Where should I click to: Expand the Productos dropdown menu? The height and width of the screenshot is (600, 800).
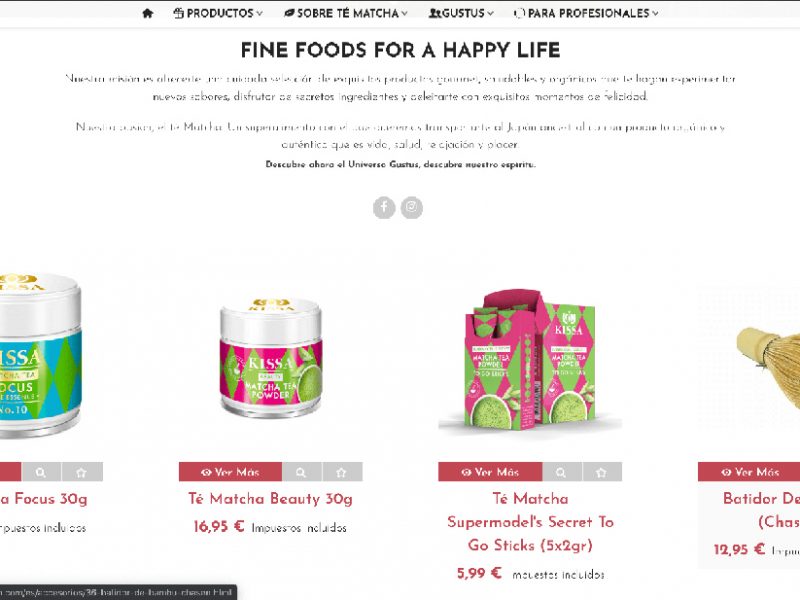218,13
